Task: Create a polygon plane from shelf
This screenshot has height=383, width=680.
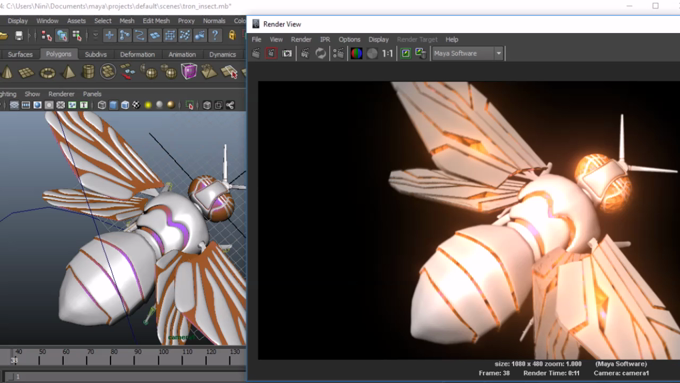Action: coord(26,72)
